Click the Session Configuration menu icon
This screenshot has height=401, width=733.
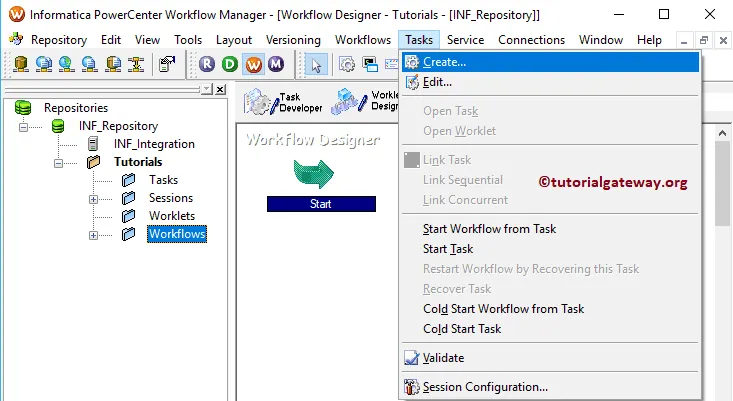(x=412, y=387)
